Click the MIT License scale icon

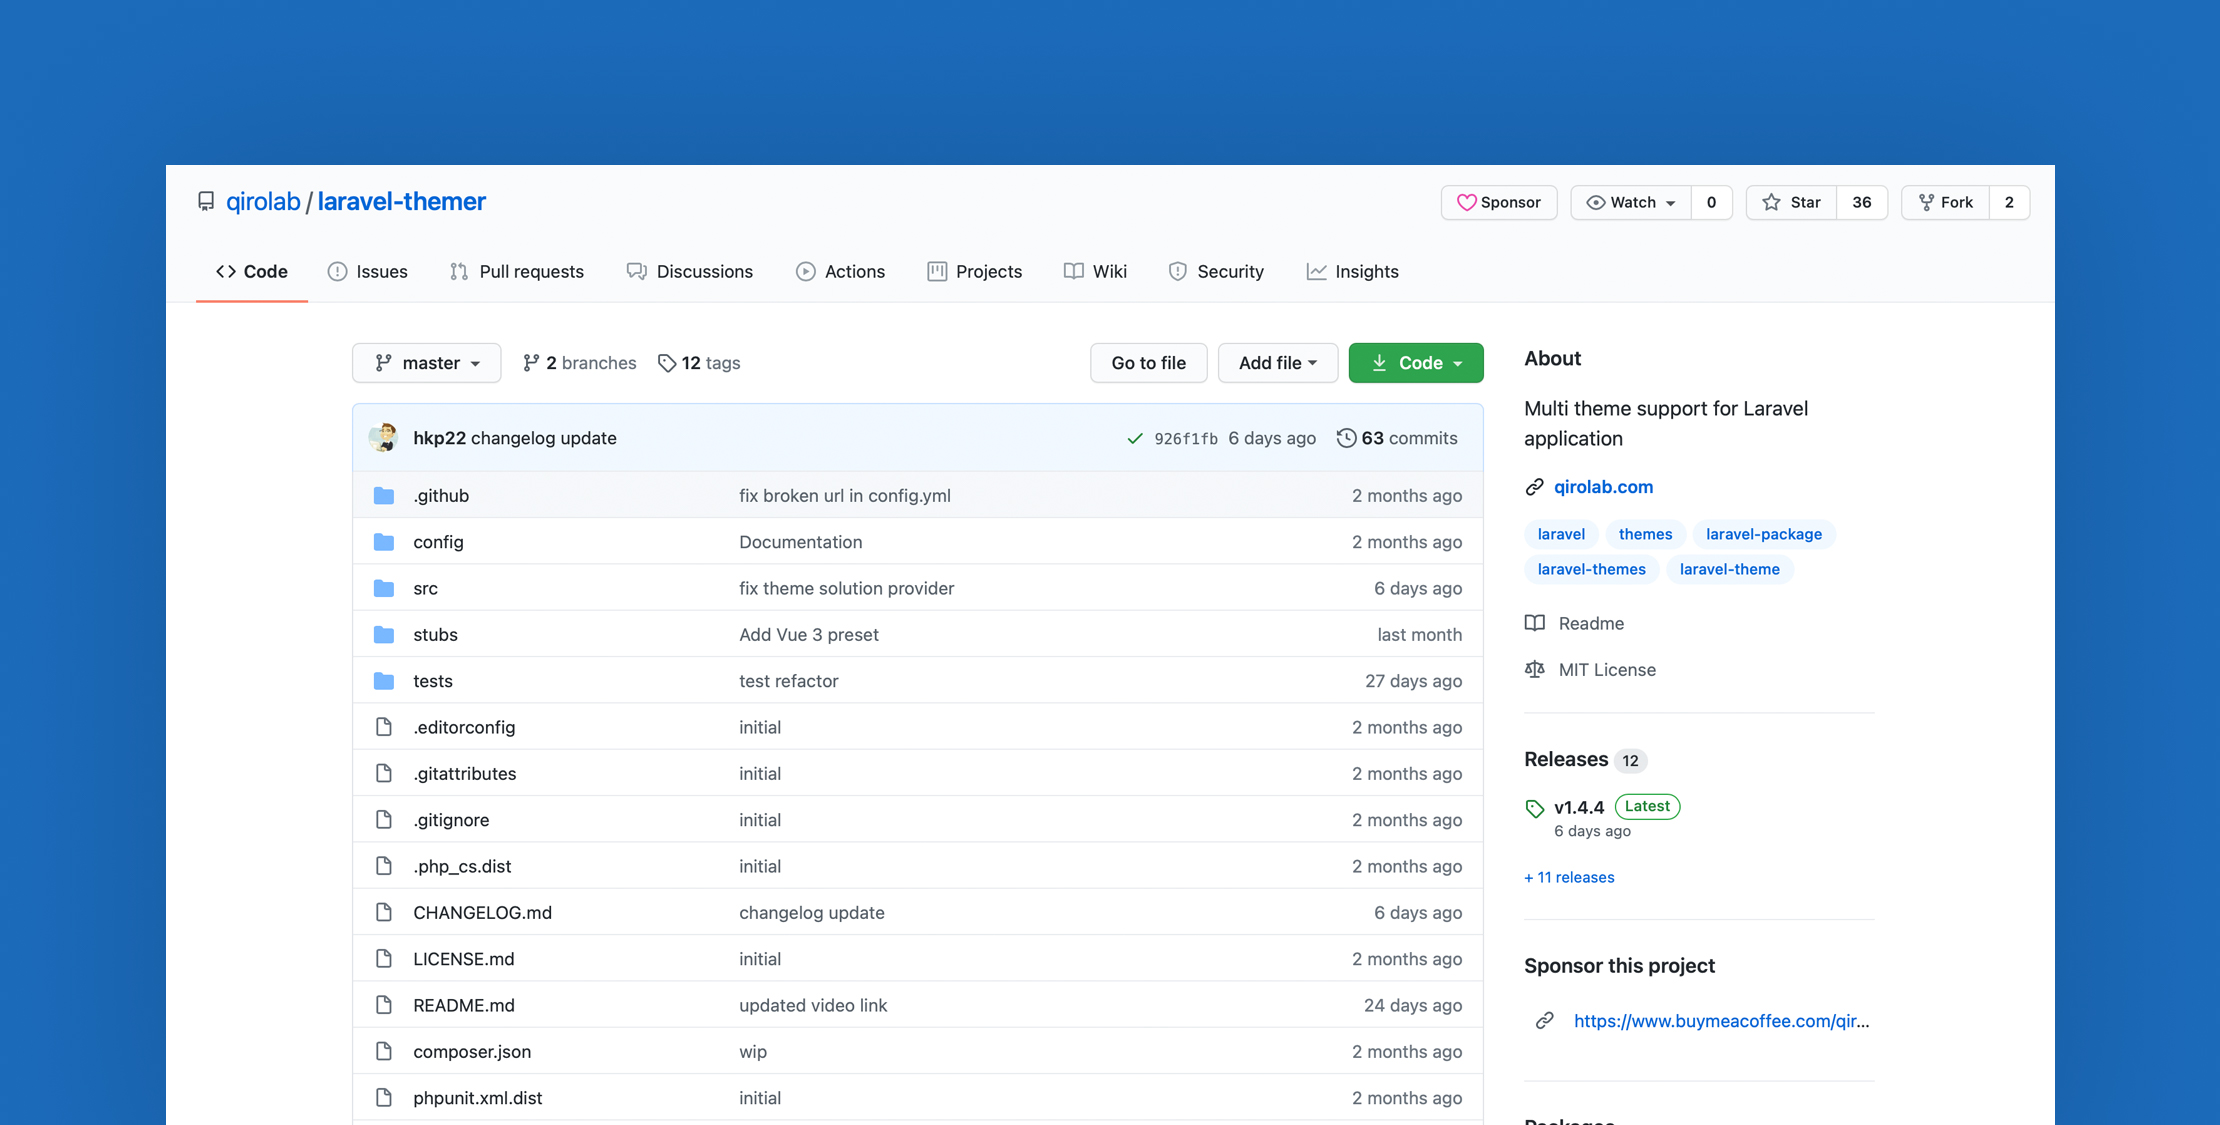[1535, 669]
